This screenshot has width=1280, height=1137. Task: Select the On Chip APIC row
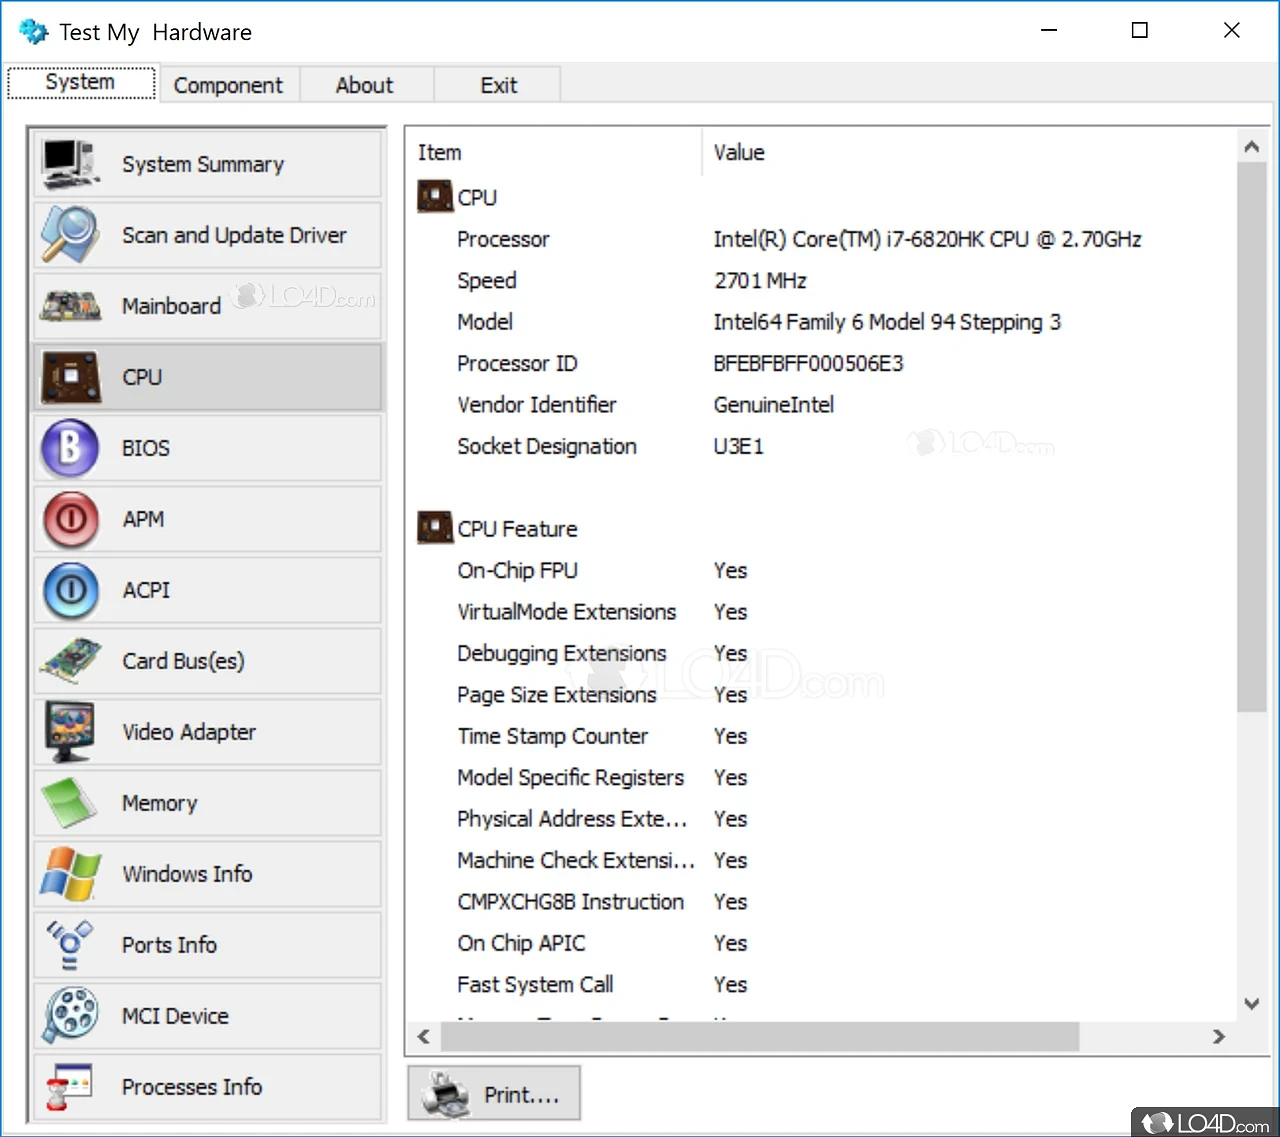click(x=822, y=944)
